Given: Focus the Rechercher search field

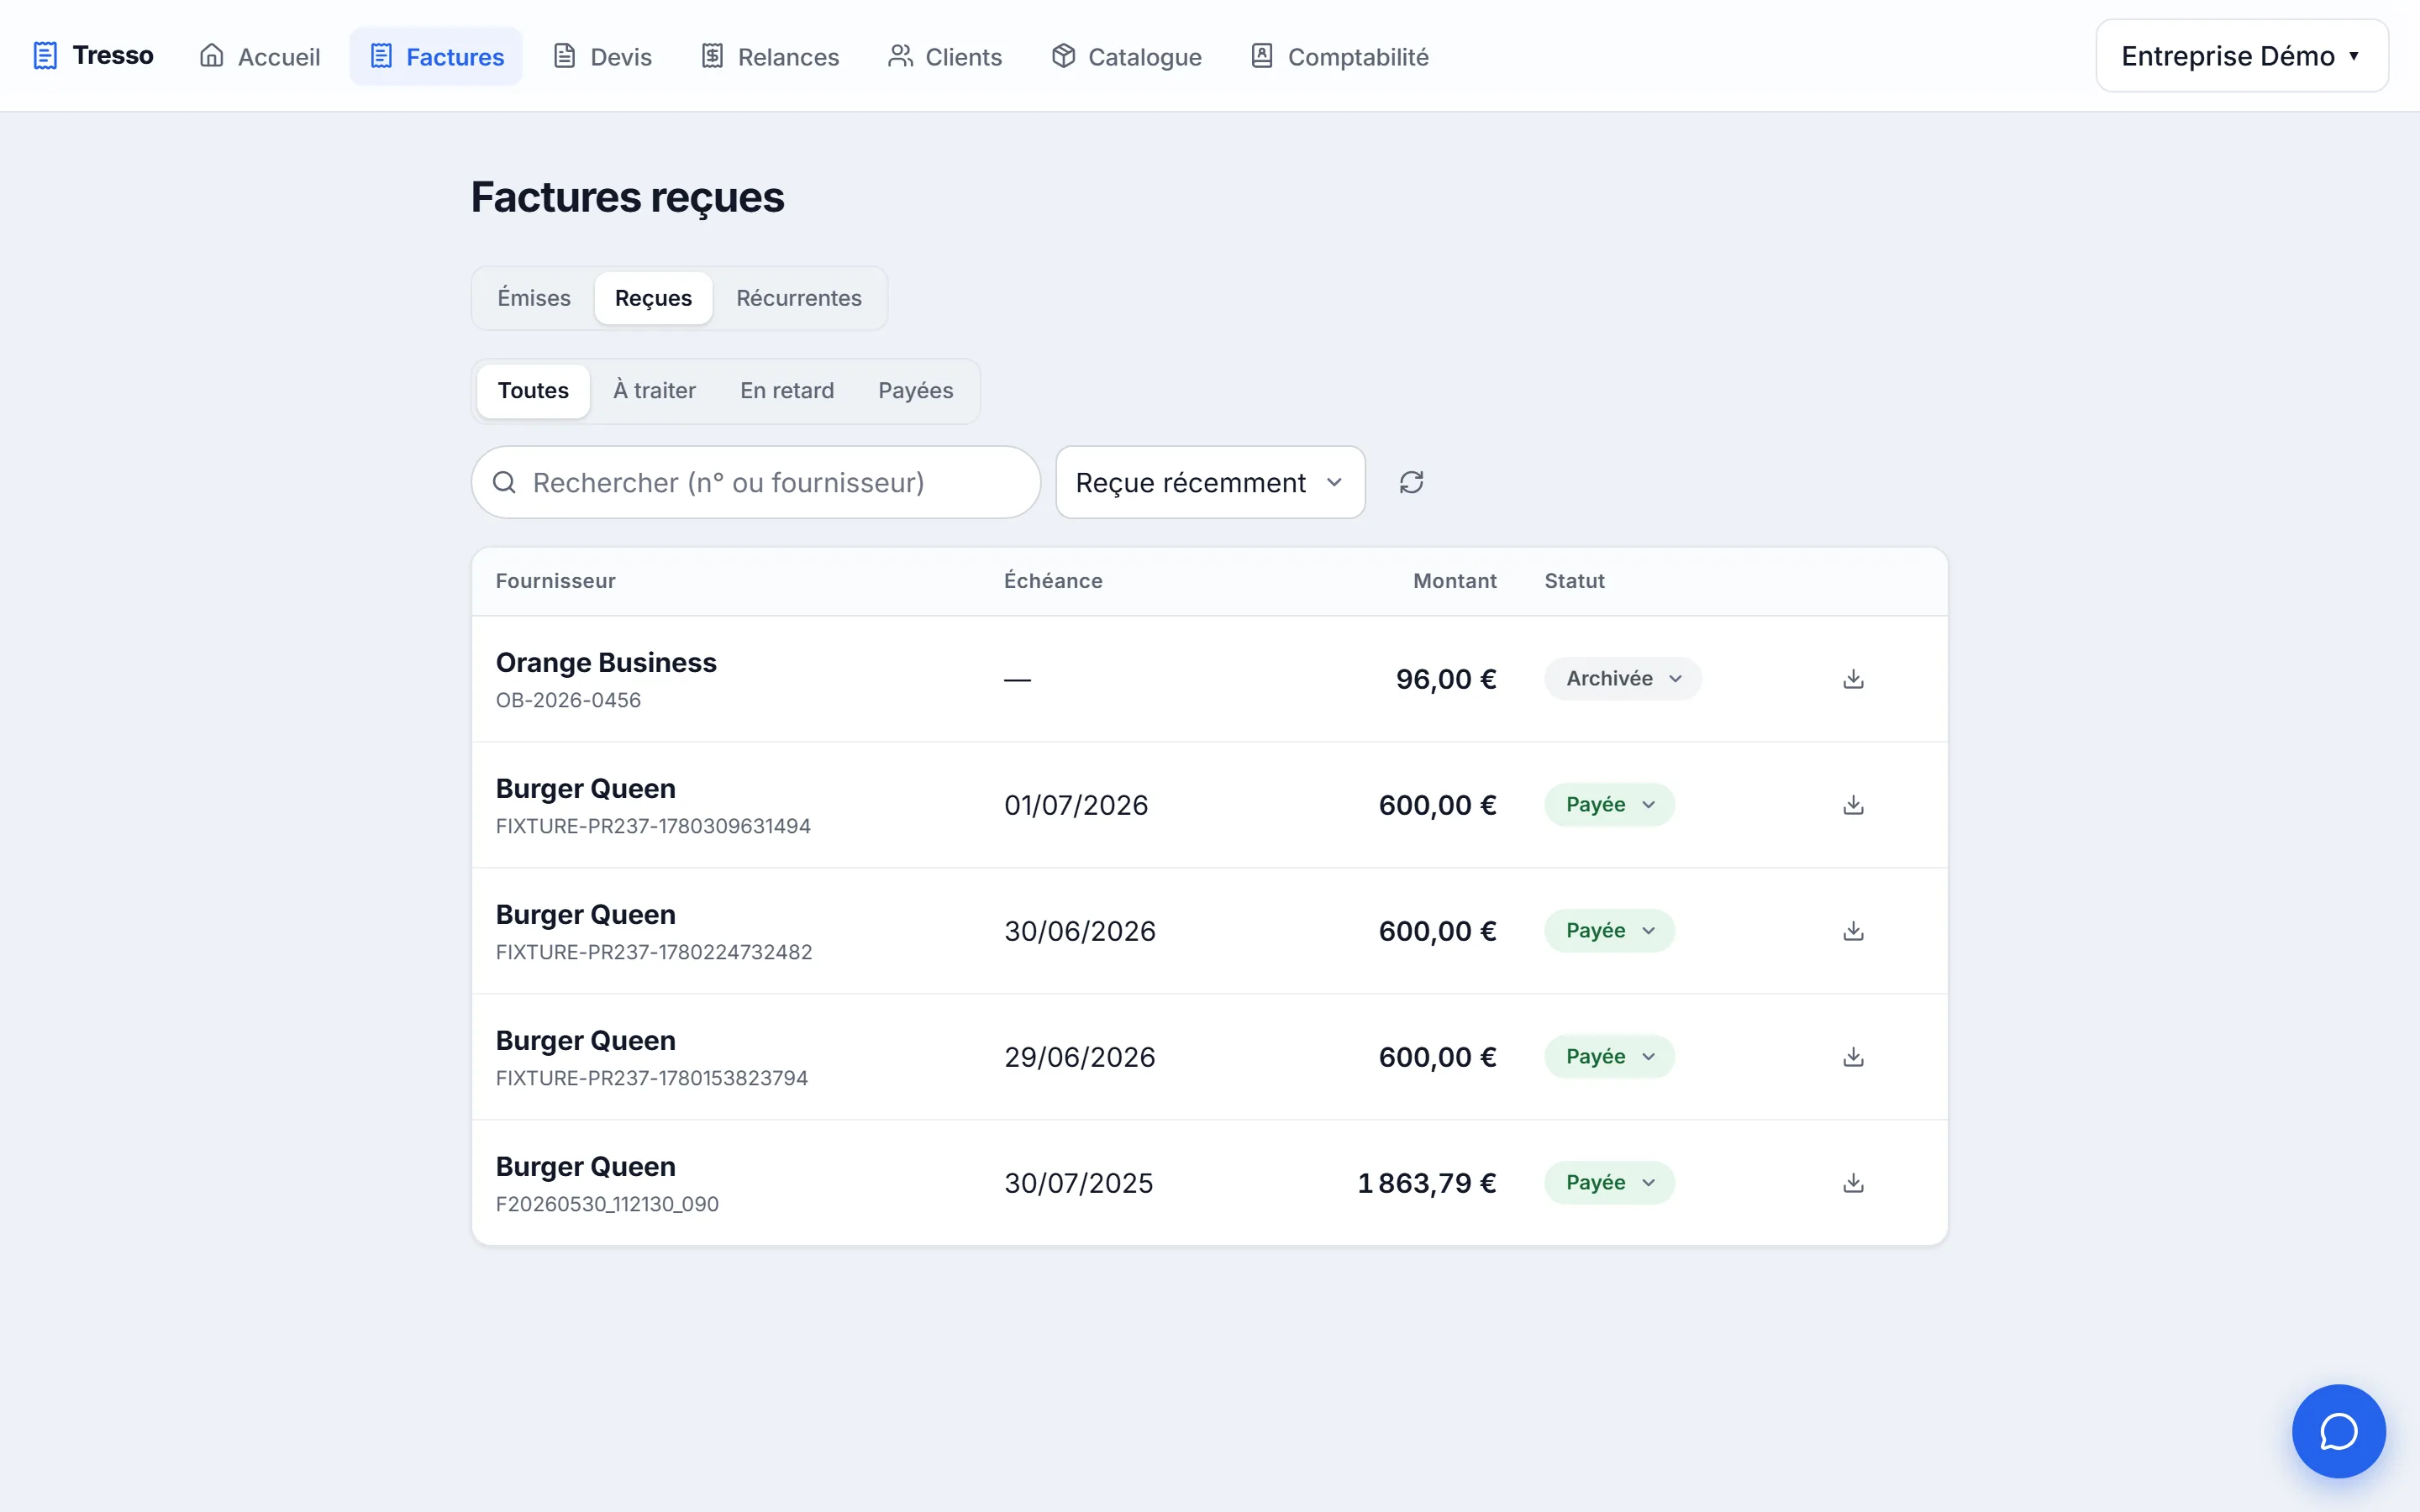Looking at the screenshot, I should pos(756,482).
